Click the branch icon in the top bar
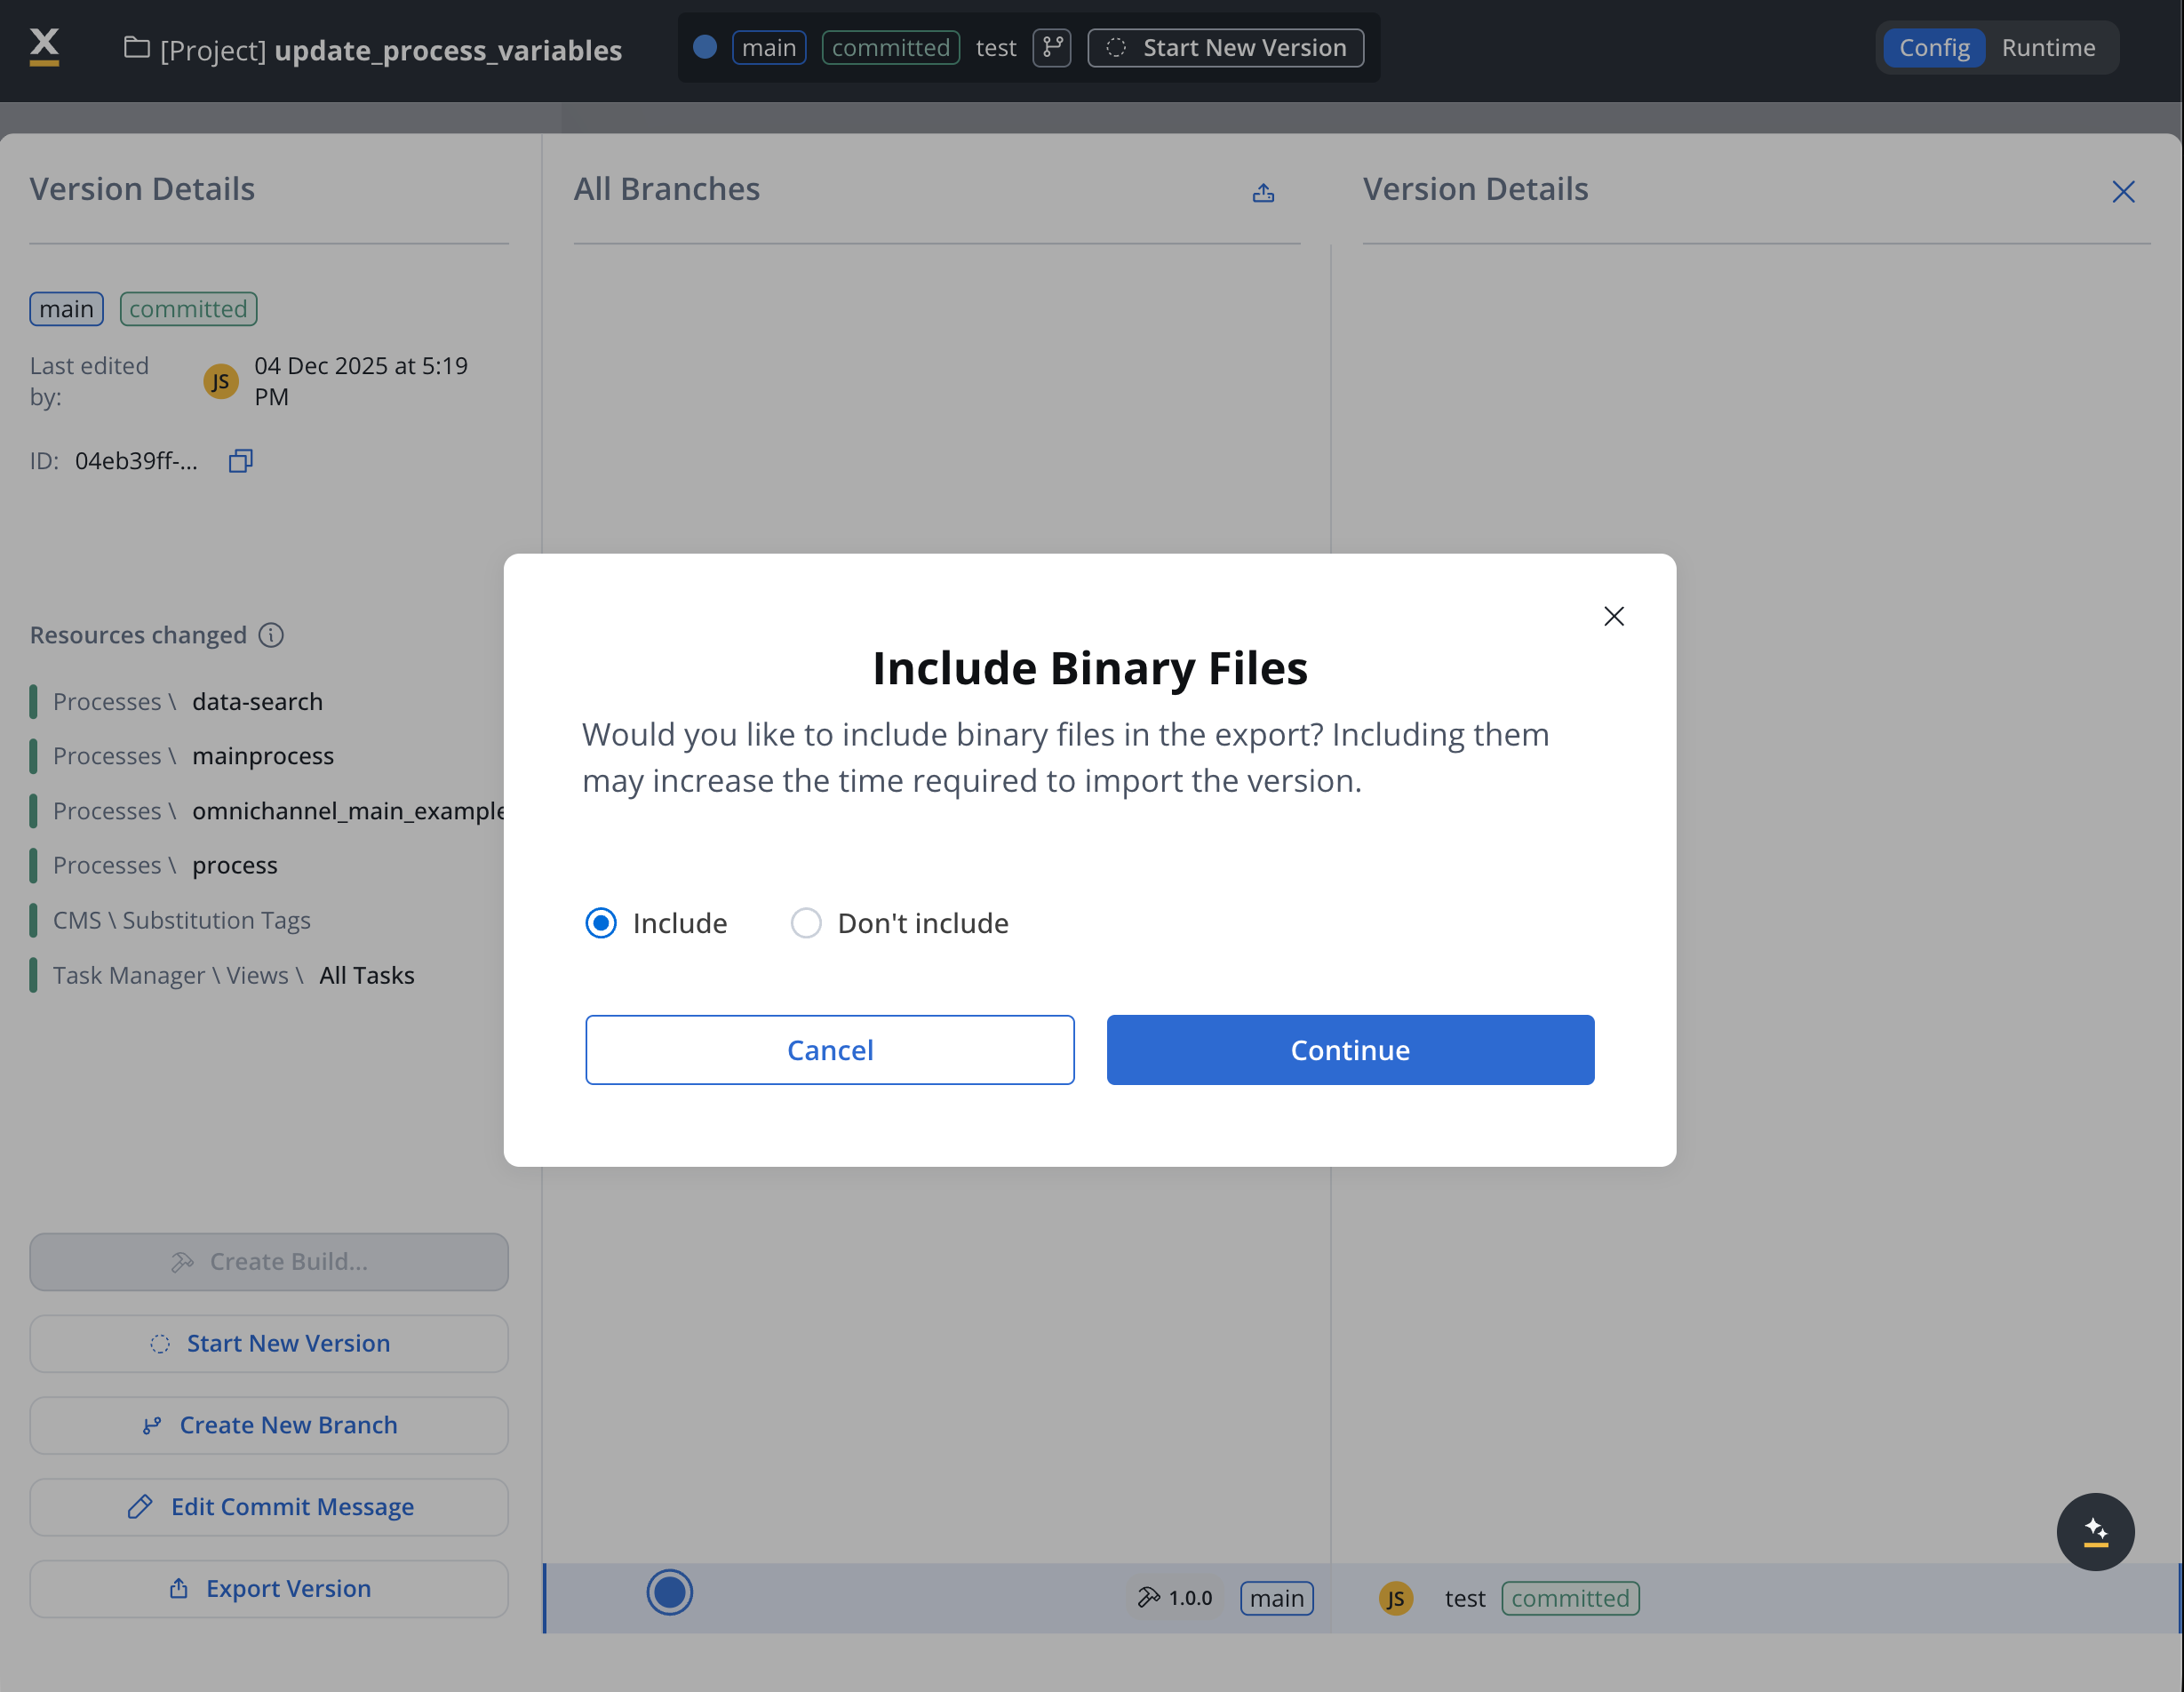 pos(1051,48)
